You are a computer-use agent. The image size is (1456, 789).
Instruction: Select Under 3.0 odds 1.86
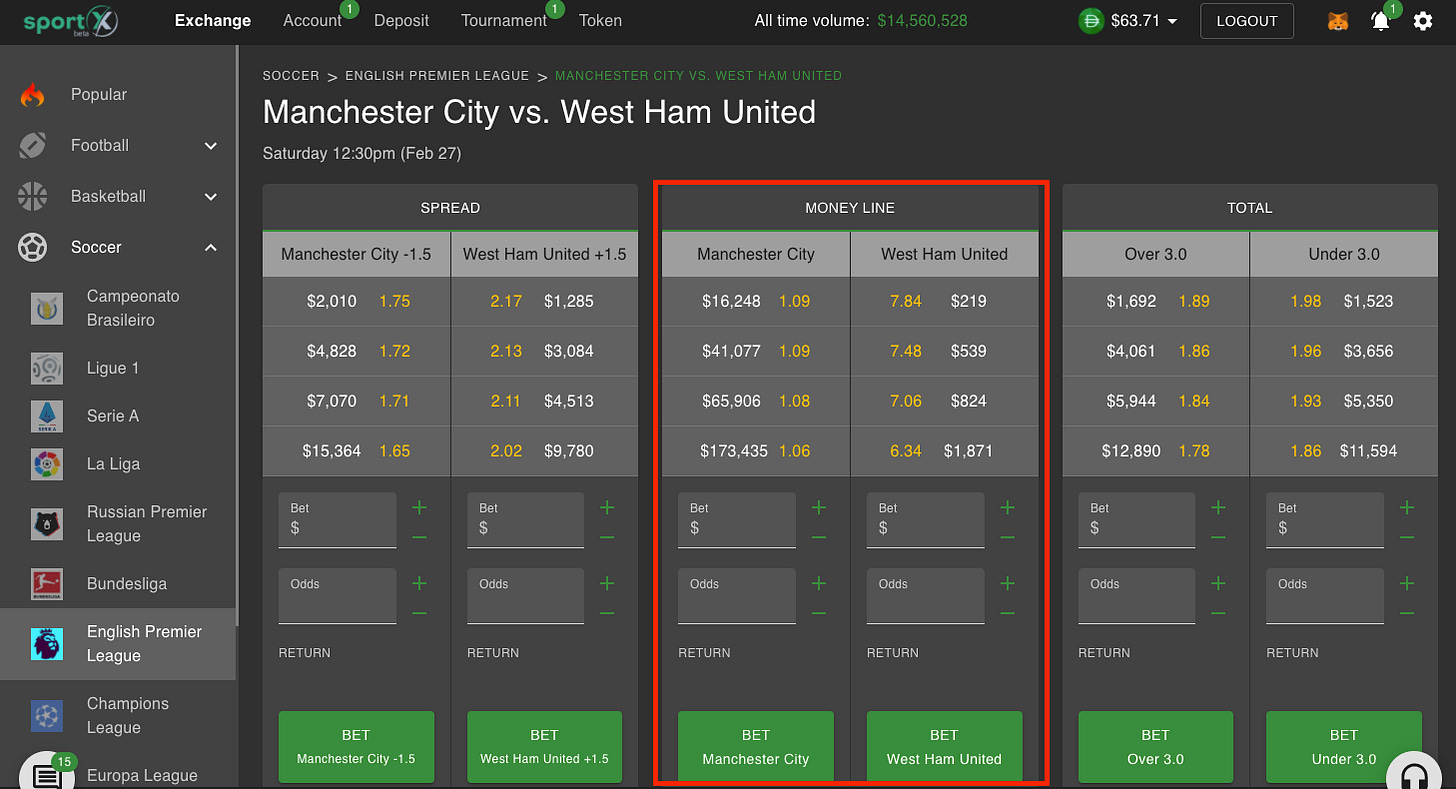click(x=1305, y=451)
